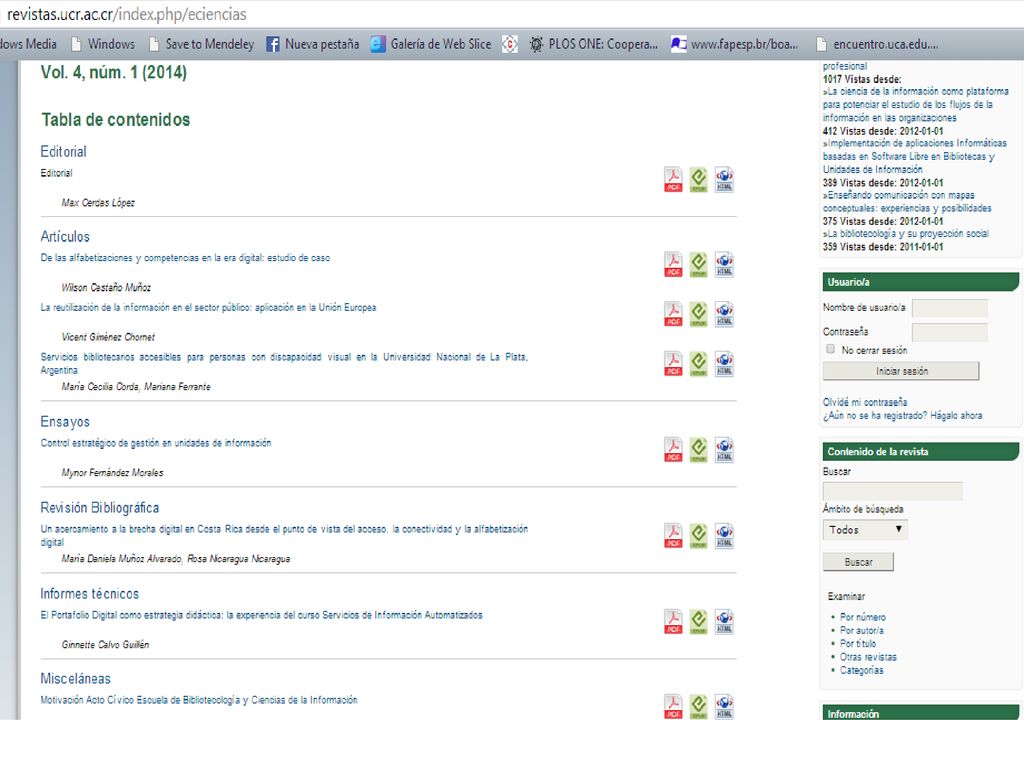Open 'Categorías' link
Image resolution: width=1024 pixels, height=768 pixels.
pyautogui.click(x=861, y=670)
